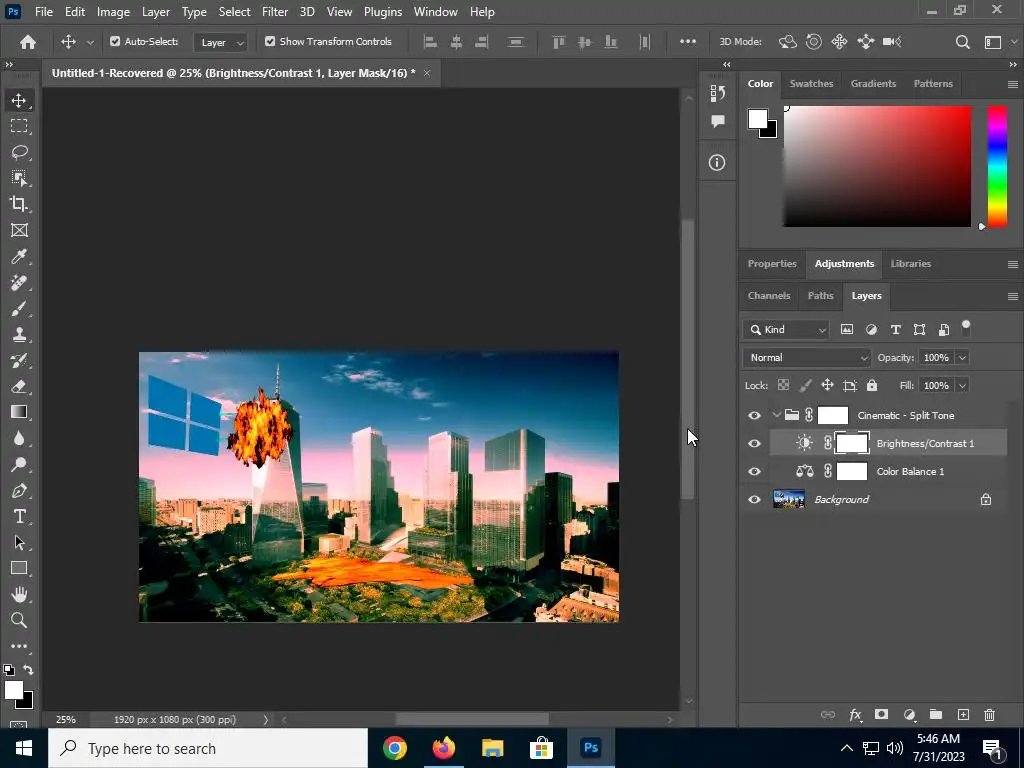The image size is (1024, 768).
Task: Pick a color in the color field
Action: (x=877, y=167)
